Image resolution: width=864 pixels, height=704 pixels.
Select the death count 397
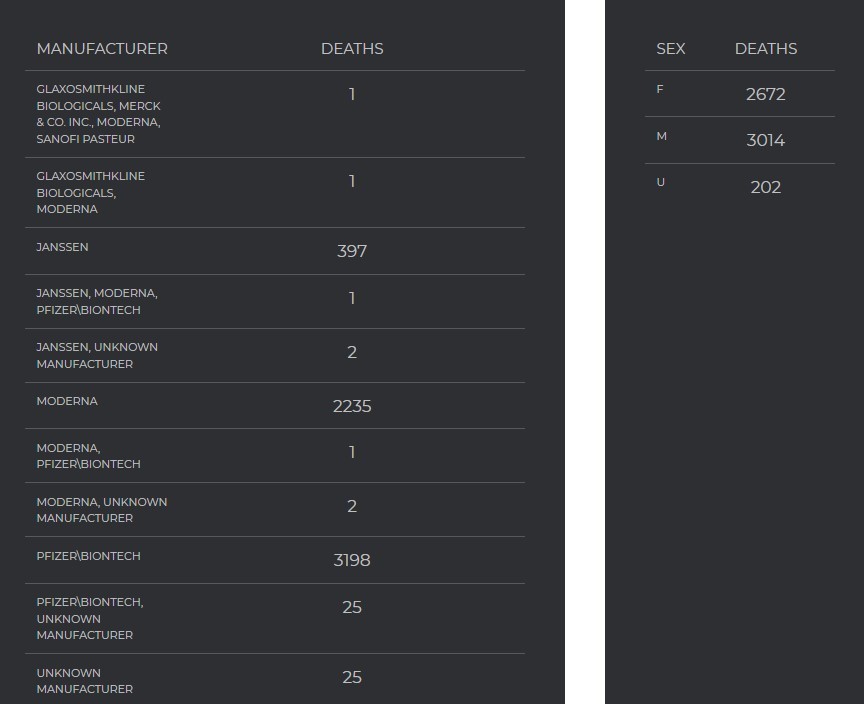352,251
